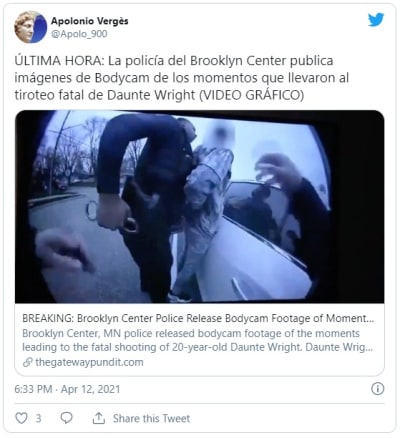The width and height of the screenshot is (400, 438).
Task: Click the card description about Brooklyn Center, MN
Action: tap(197, 340)
